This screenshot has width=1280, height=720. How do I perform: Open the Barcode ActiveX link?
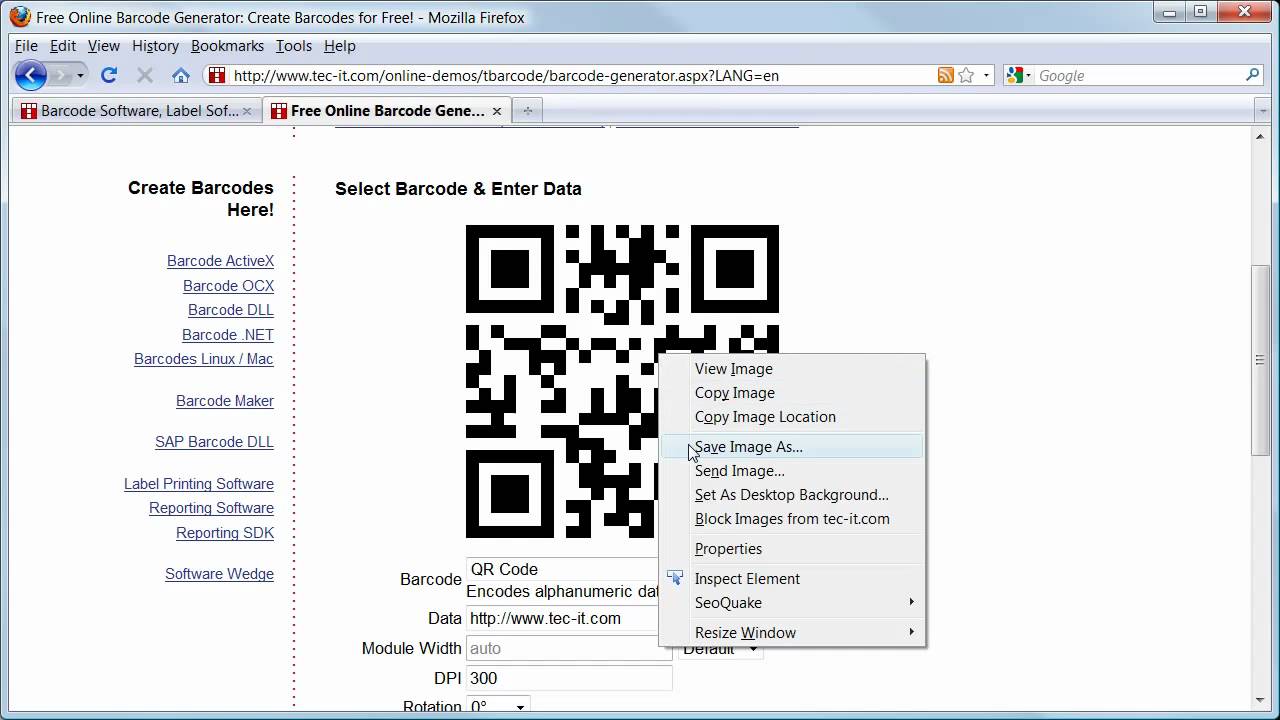[220, 261]
